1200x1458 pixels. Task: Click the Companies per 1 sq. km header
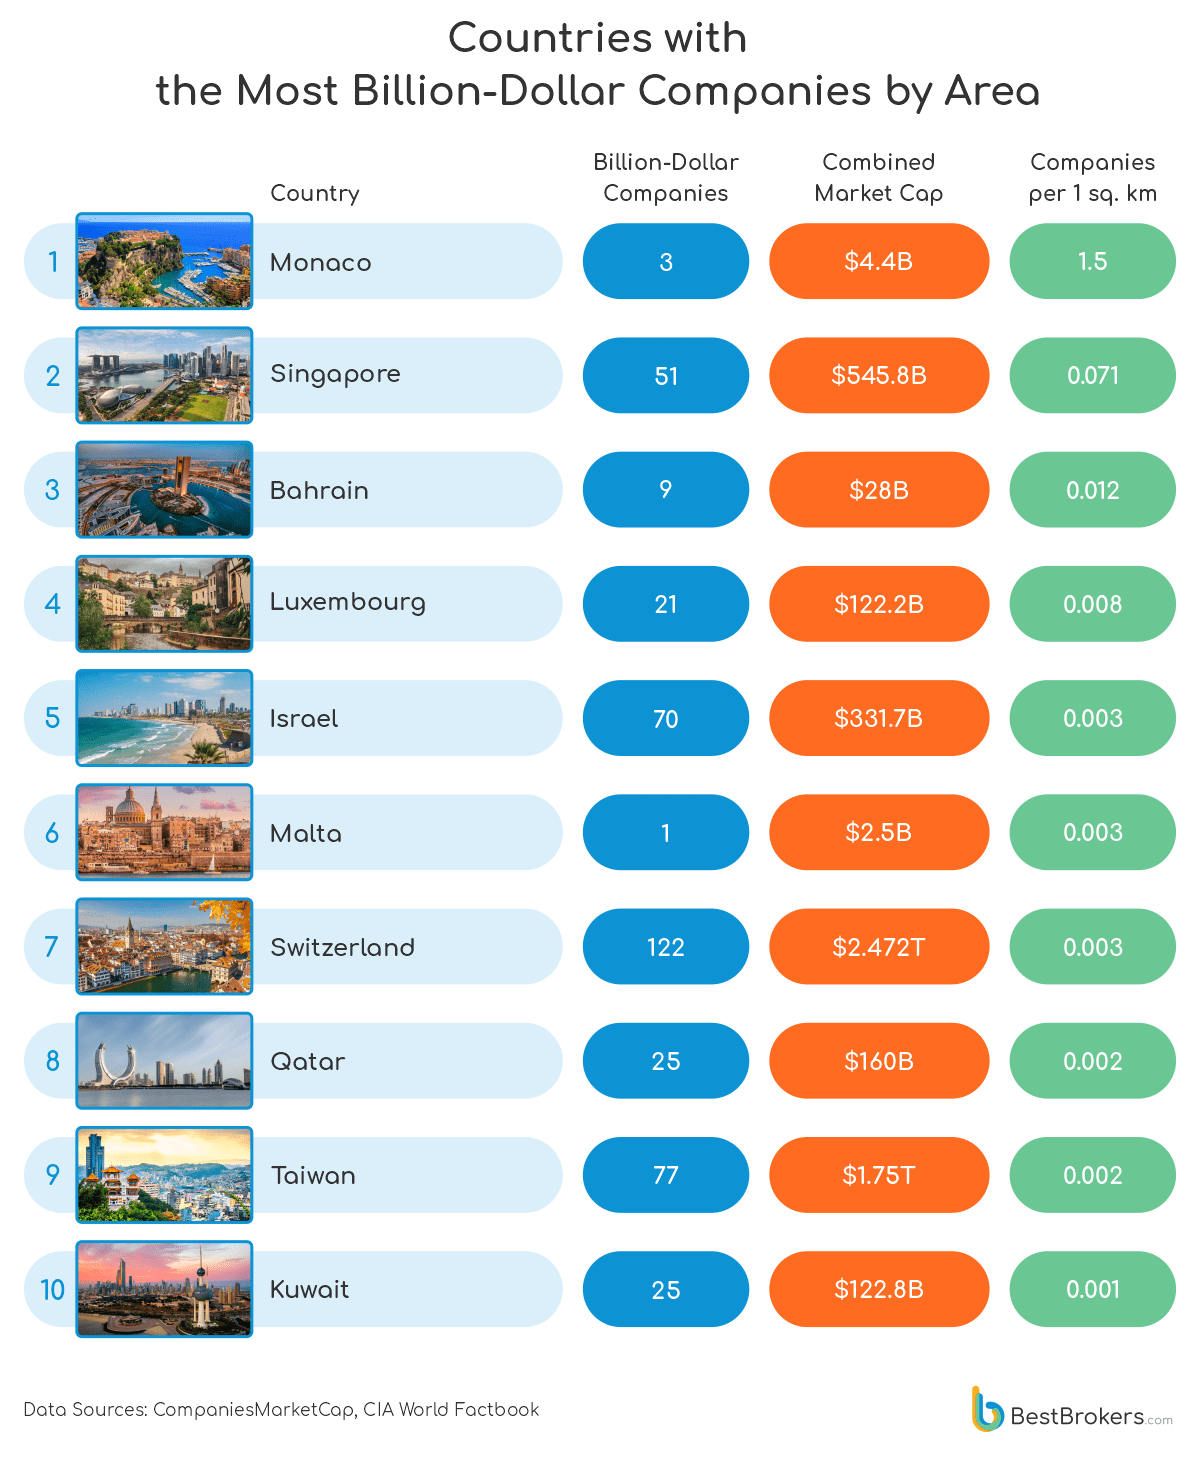coord(1092,178)
